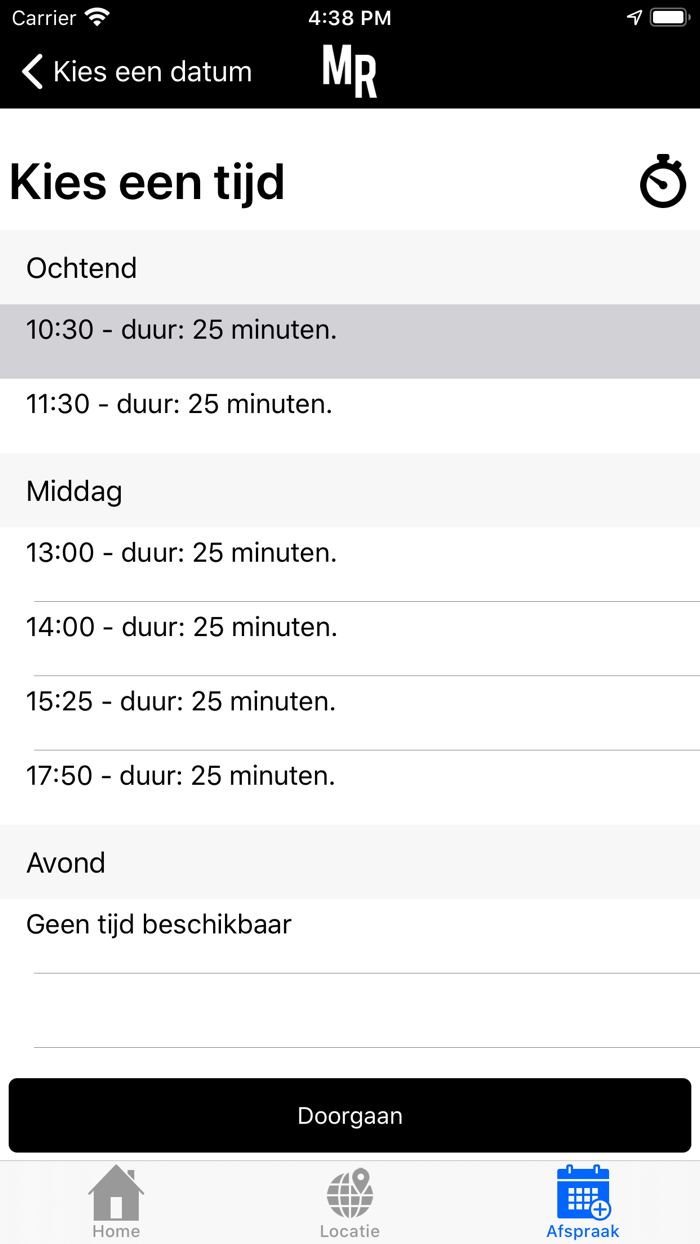Tap the battery indicator icon
The height and width of the screenshot is (1244, 700).
(669, 18)
